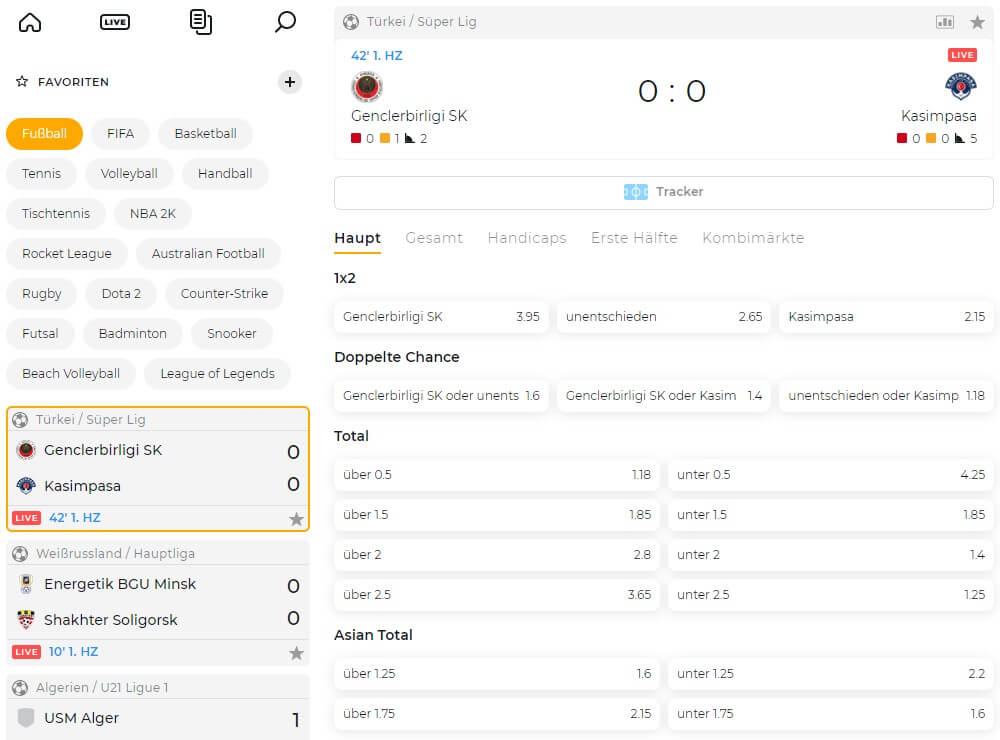1000x740 pixels.
Task: Choose the Volleyball sport filter
Action: tap(129, 174)
